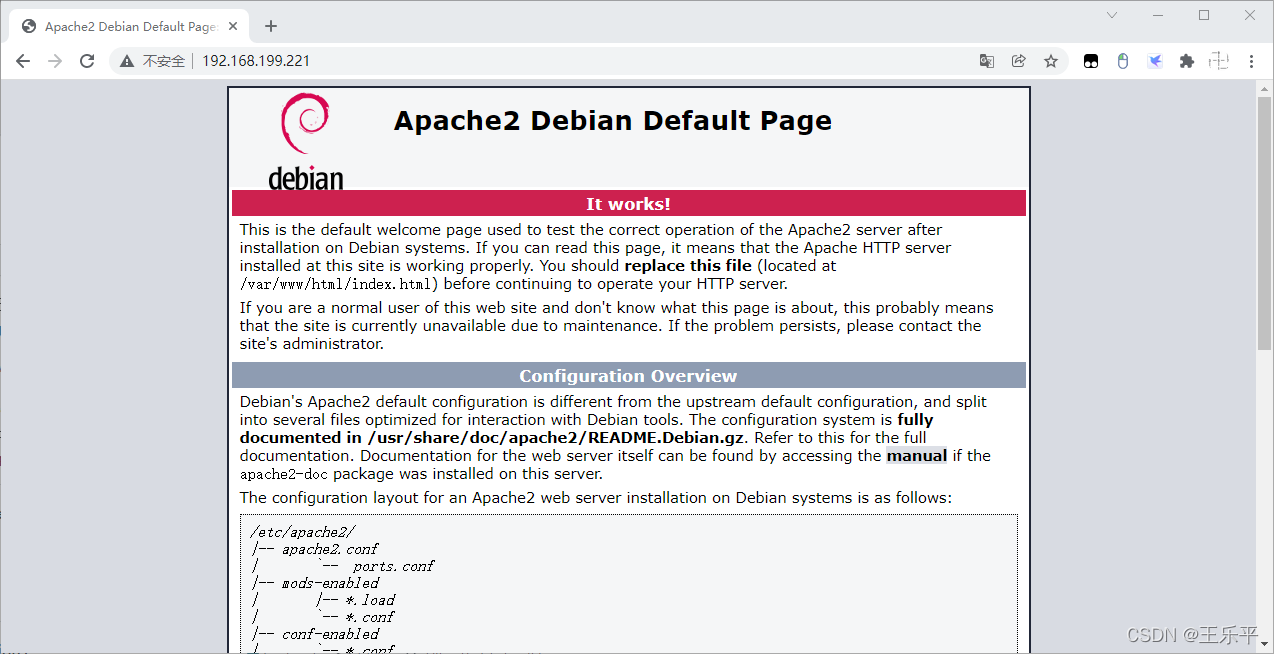Image resolution: width=1274 pixels, height=654 pixels.
Task: Go forward to the next page
Action: tap(55, 61)
